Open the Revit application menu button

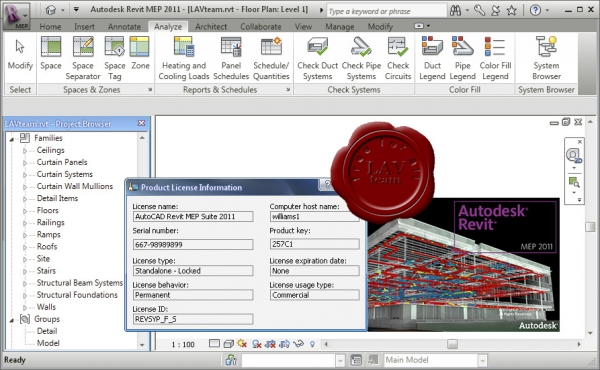[x=15, y=15]
